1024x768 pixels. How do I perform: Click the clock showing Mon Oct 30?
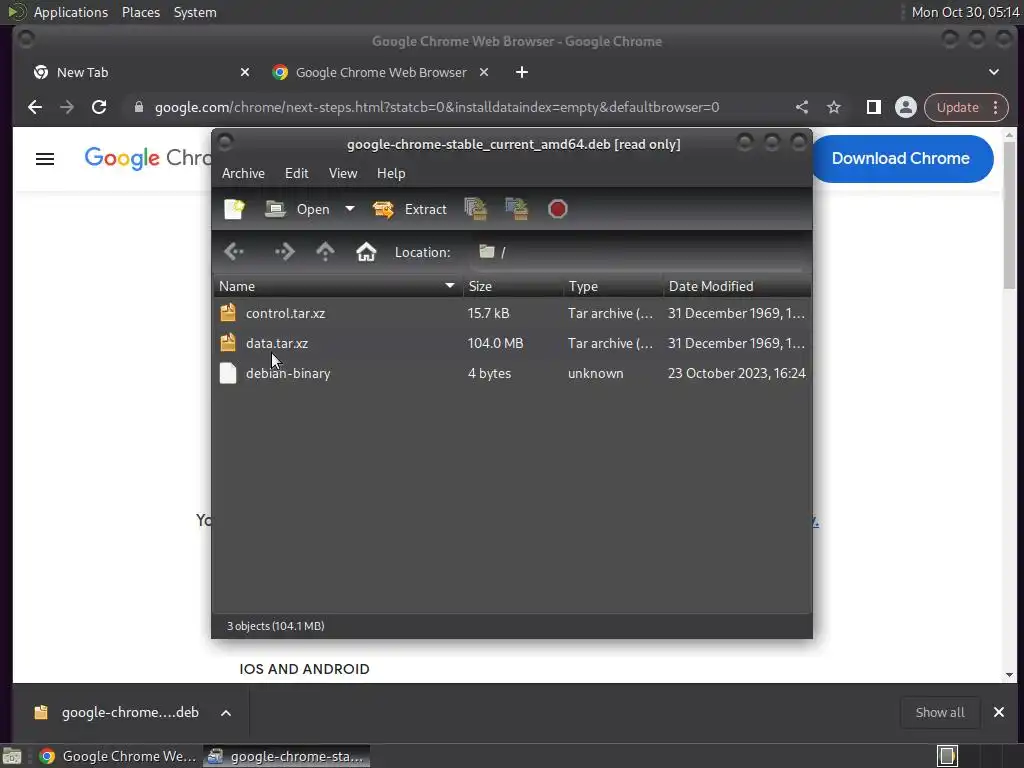coord(965,12)
